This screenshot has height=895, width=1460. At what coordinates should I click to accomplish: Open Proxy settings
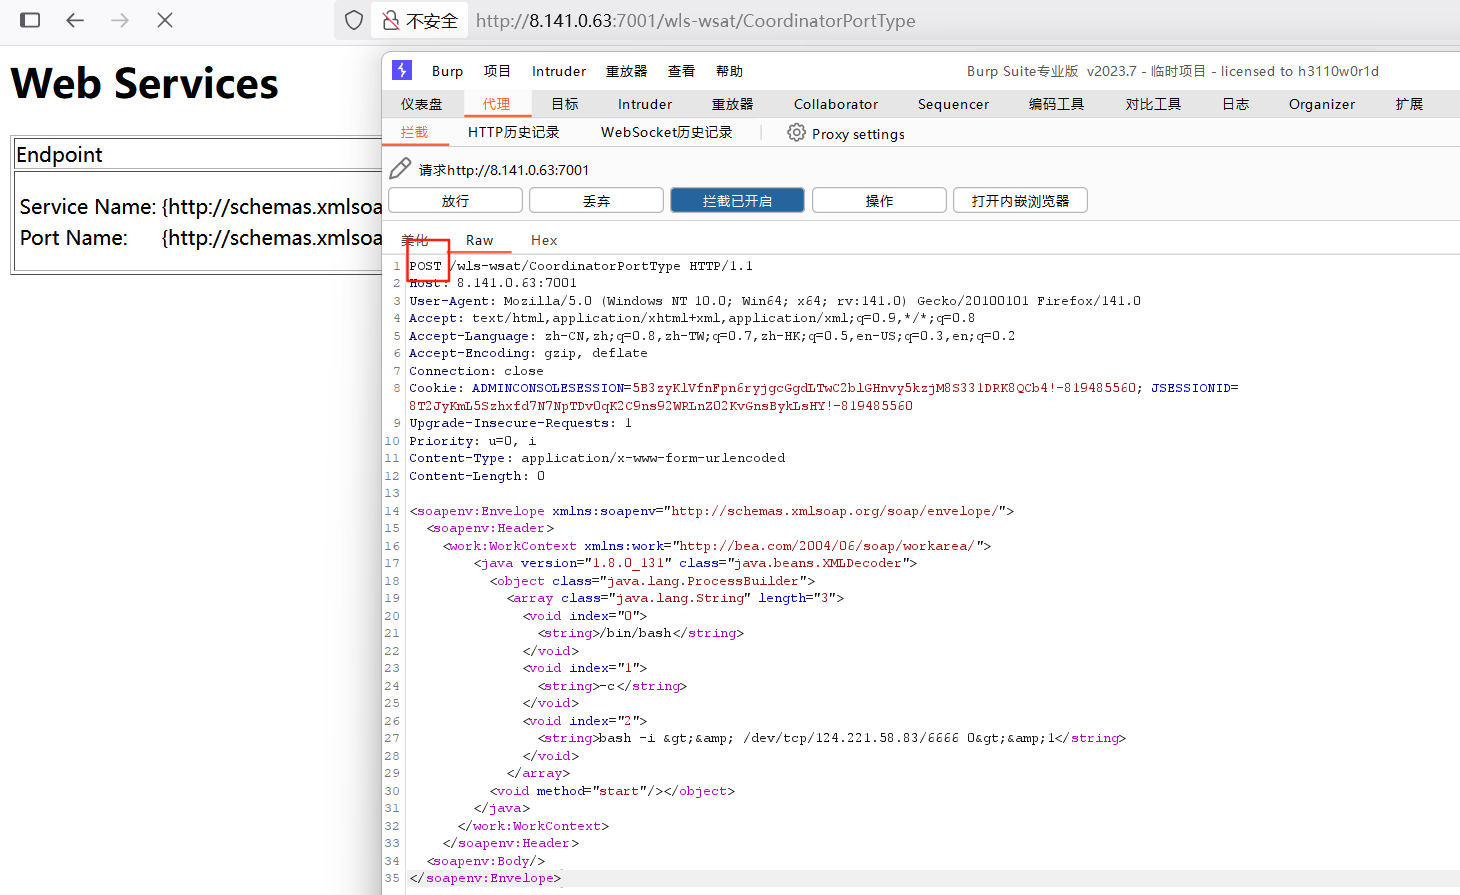point(858,134)
